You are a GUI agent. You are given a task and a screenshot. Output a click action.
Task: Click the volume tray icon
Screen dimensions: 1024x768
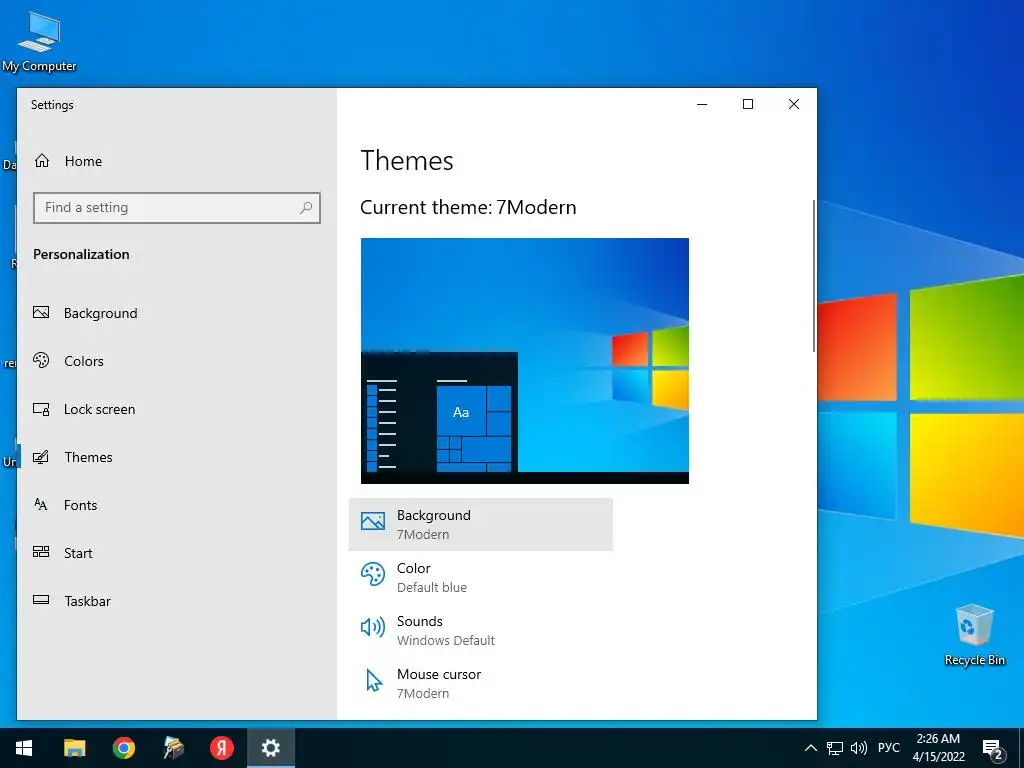tap(859, 748)
